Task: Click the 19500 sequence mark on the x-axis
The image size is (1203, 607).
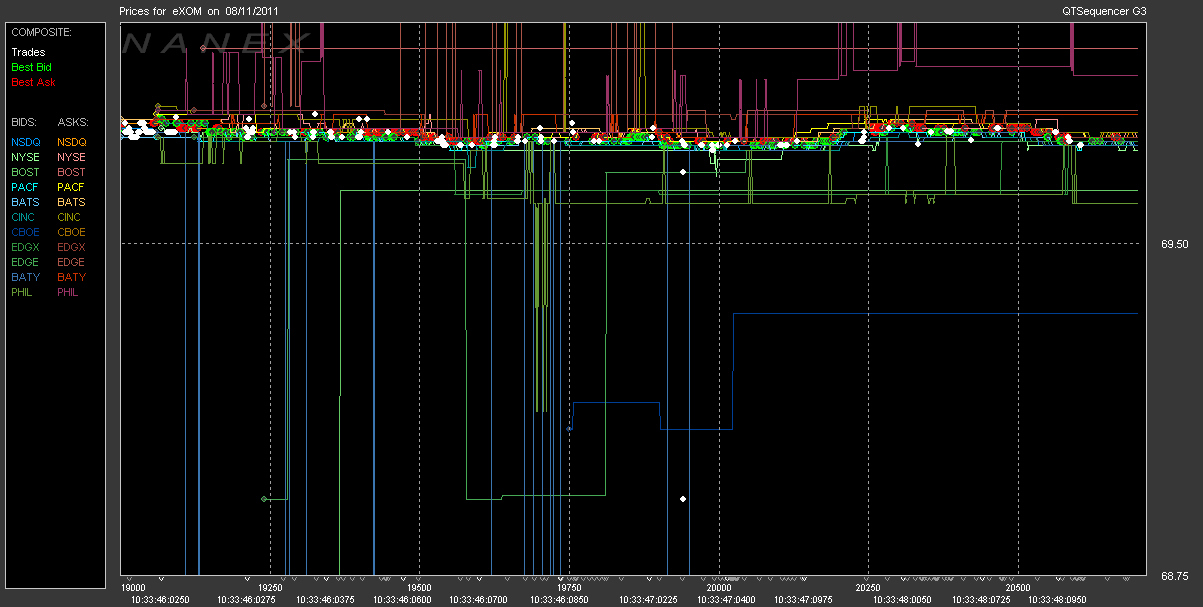Action: click(x=419, y=588)
